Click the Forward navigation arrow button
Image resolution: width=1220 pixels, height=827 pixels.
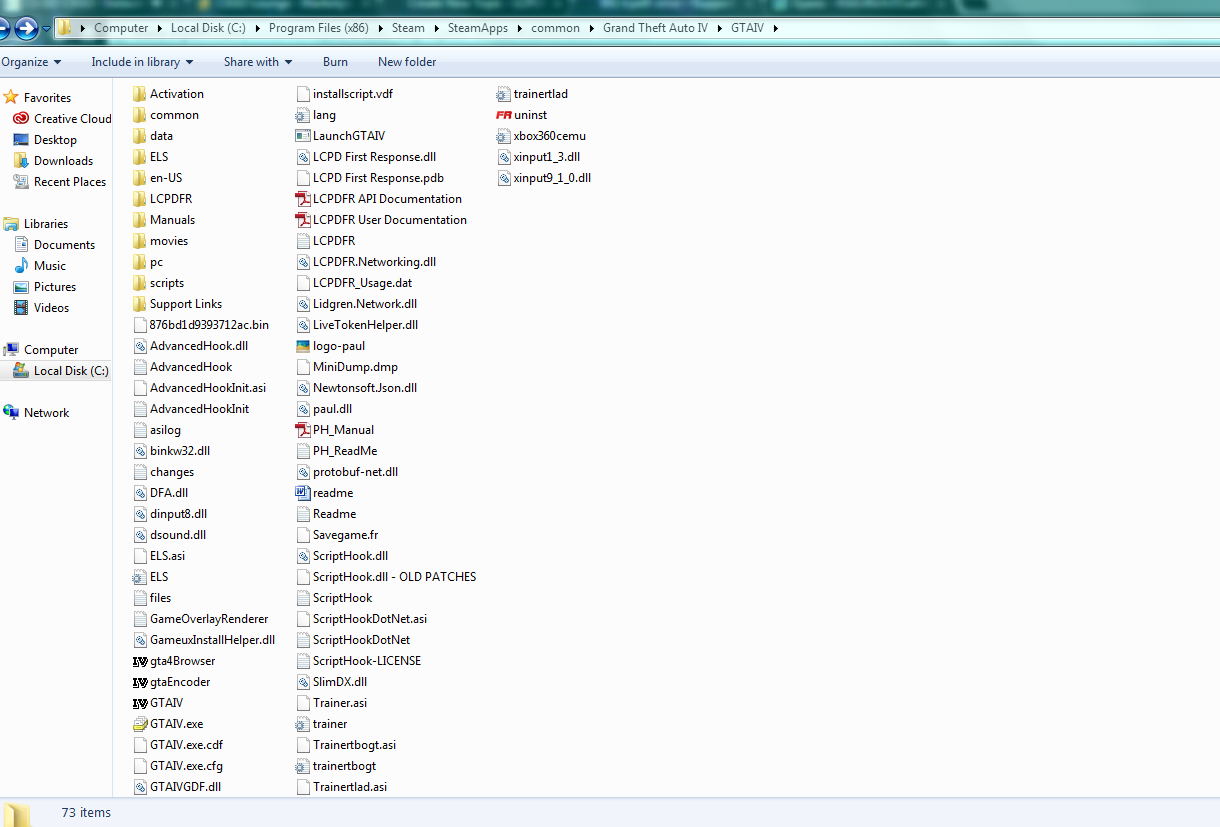[27, 29]
